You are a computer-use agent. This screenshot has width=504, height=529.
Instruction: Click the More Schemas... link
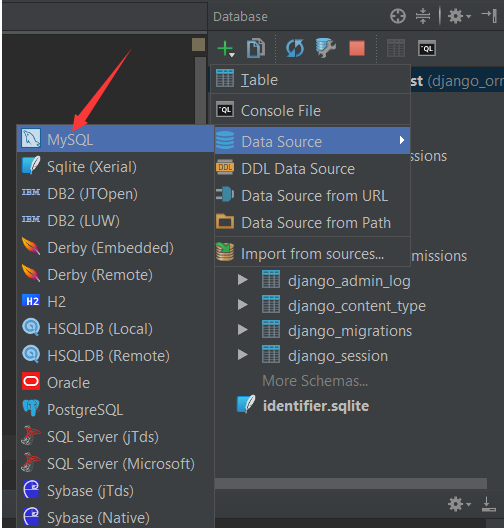click(315, 381)
